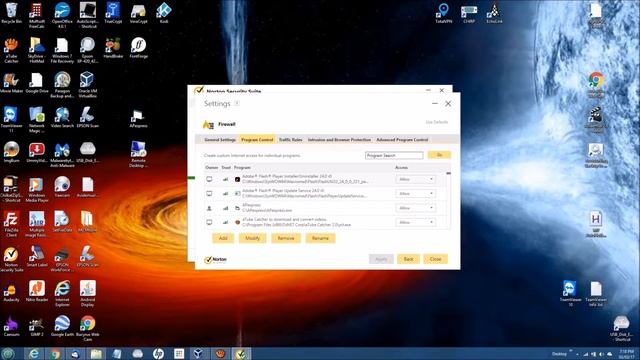Open the ImgBurn desktop icon

coord(11,152)
